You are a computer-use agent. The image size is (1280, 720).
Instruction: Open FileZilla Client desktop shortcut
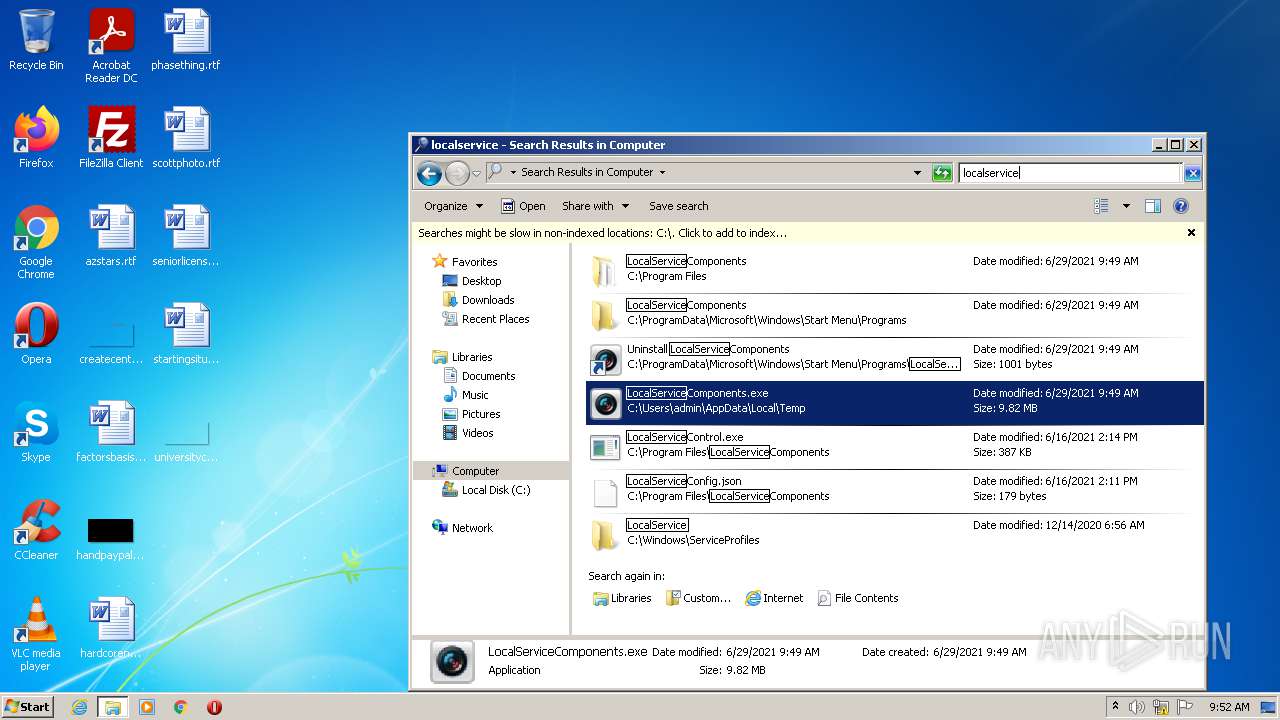(111, 138)
